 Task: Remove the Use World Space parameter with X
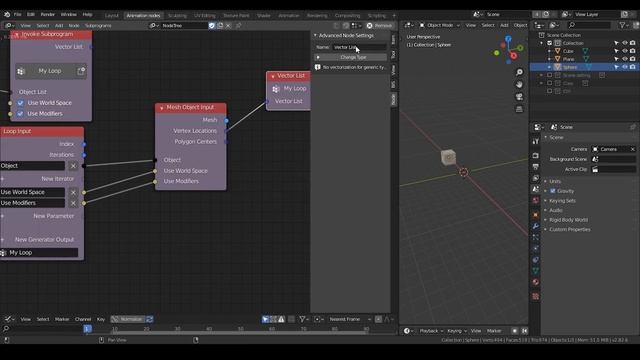tap(73, 192)
